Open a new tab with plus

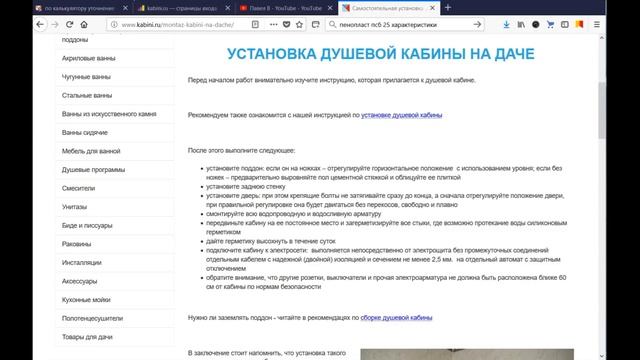(x=448, y=8)
